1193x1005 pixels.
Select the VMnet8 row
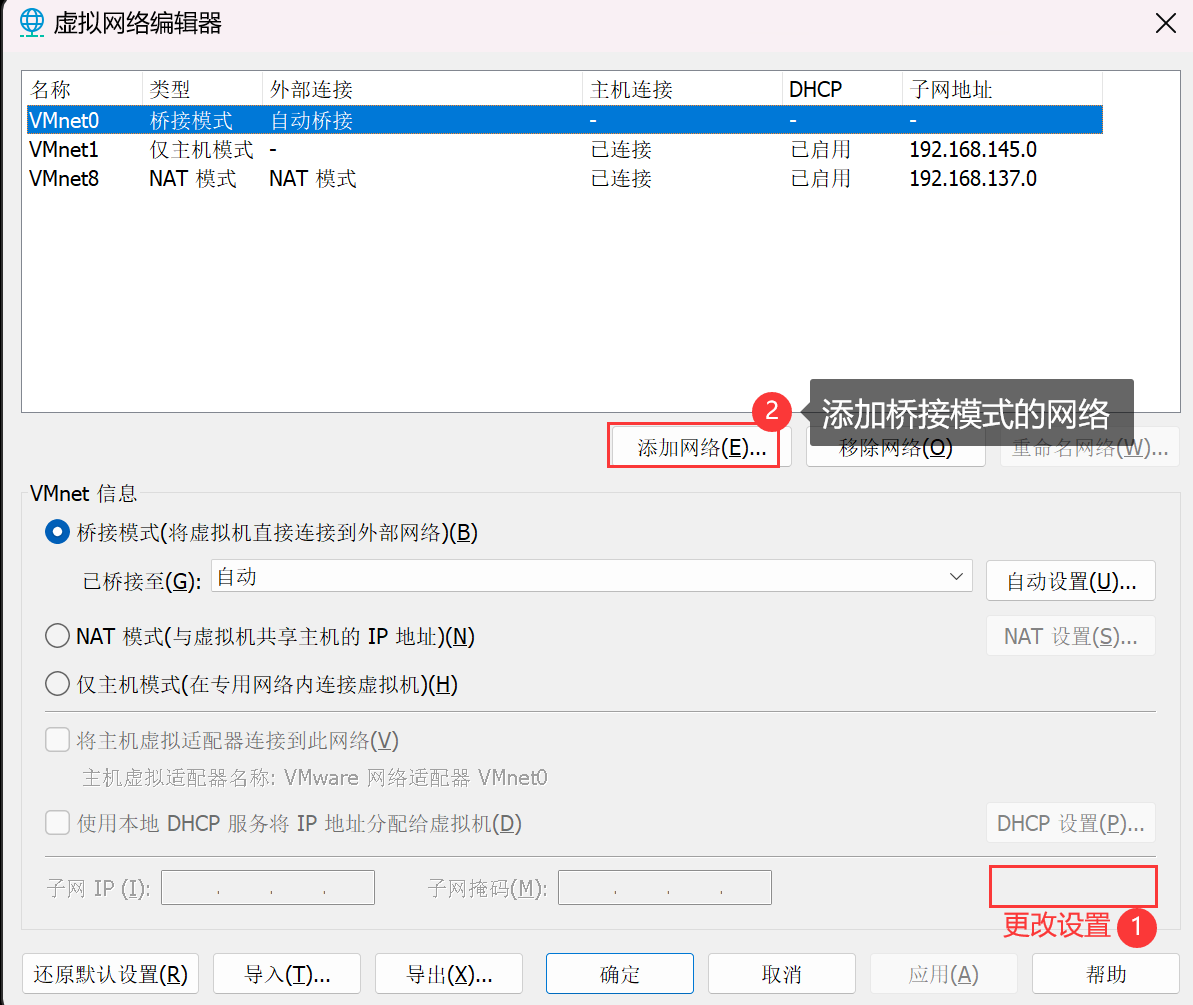pyautogui.click(x=565, y=178)
